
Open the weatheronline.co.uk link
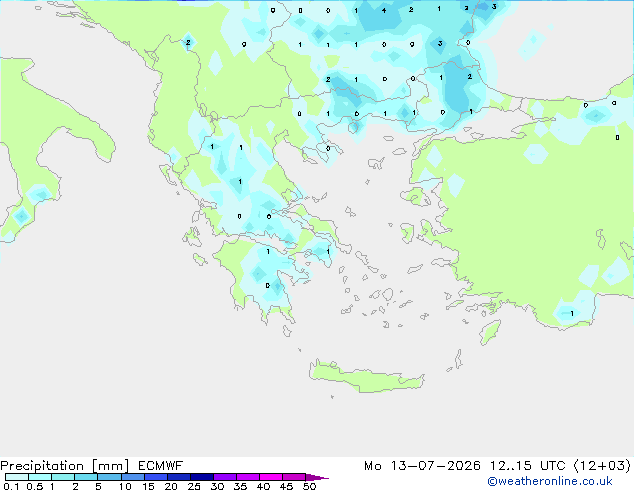click(x=550, y=481)
